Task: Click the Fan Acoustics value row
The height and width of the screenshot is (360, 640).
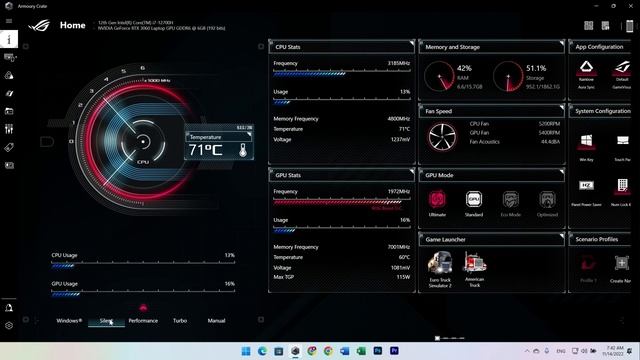Action: point(514,142)
